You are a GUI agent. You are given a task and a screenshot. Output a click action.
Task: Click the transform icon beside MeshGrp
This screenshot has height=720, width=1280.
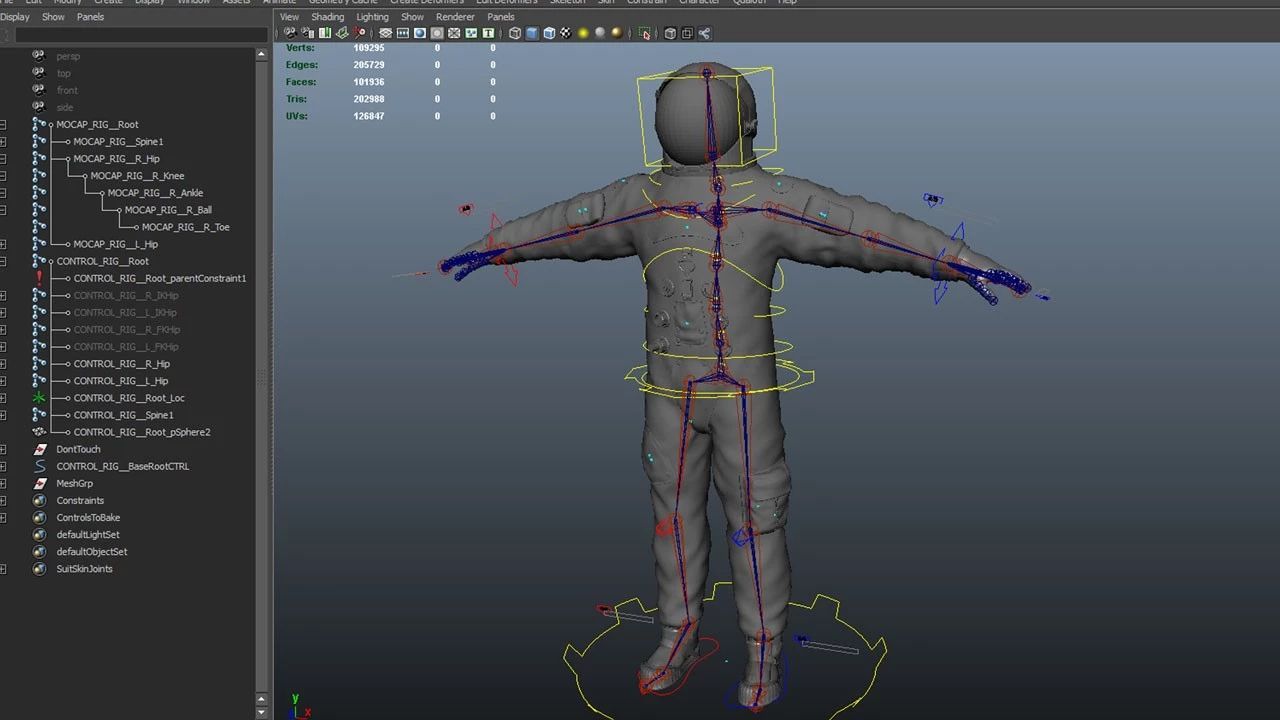pos(39,483)
